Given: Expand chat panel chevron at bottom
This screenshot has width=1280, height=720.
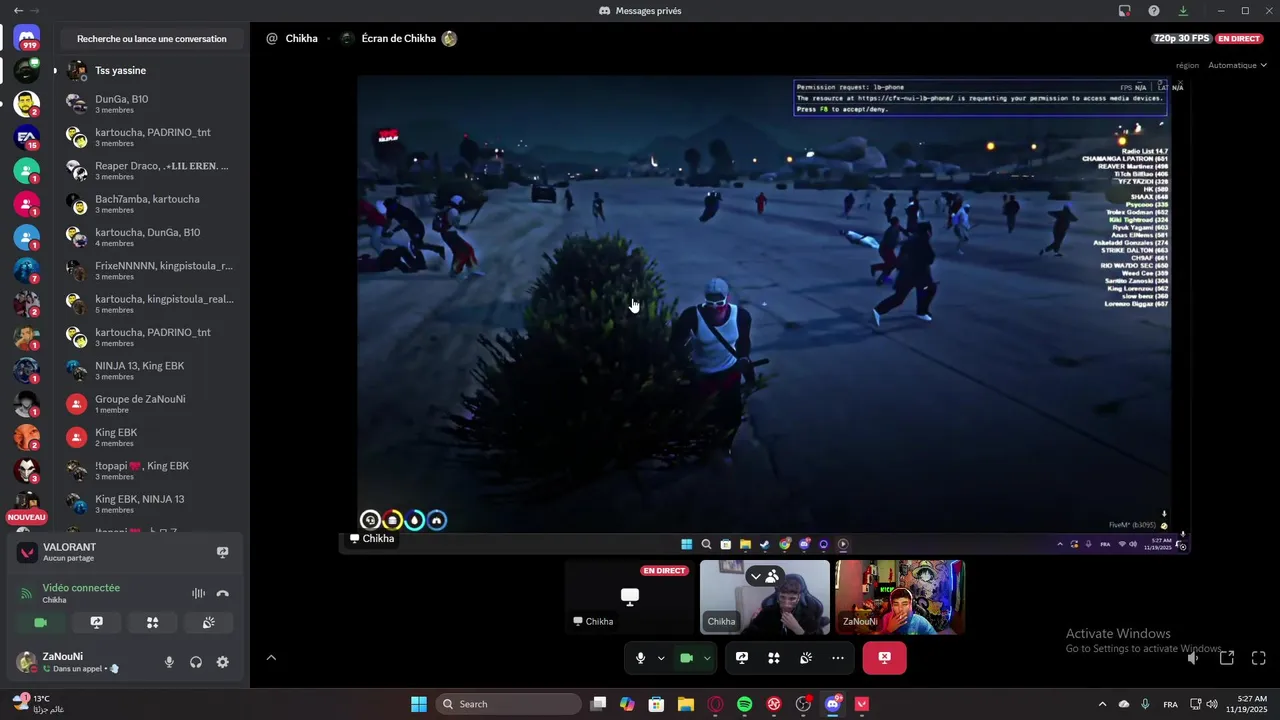Looking at the screenshot, I should 271,658.
